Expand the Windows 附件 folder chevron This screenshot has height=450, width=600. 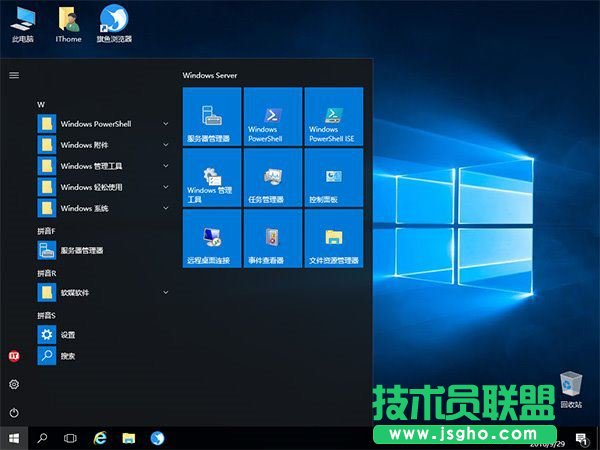[x=166, y=145]
